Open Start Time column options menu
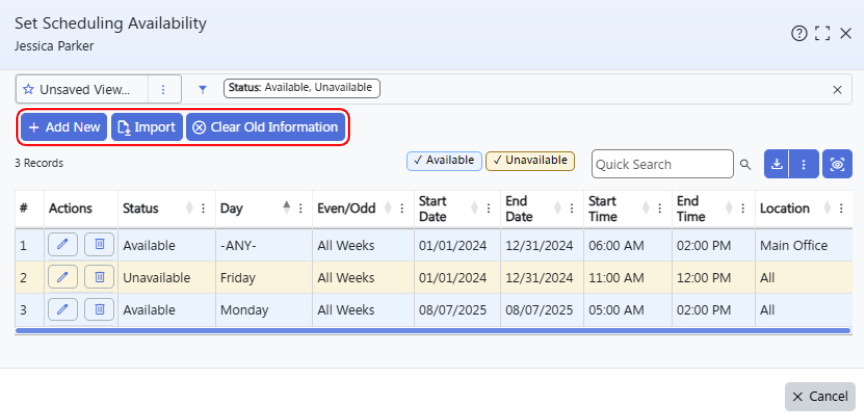 coord(660,208)
